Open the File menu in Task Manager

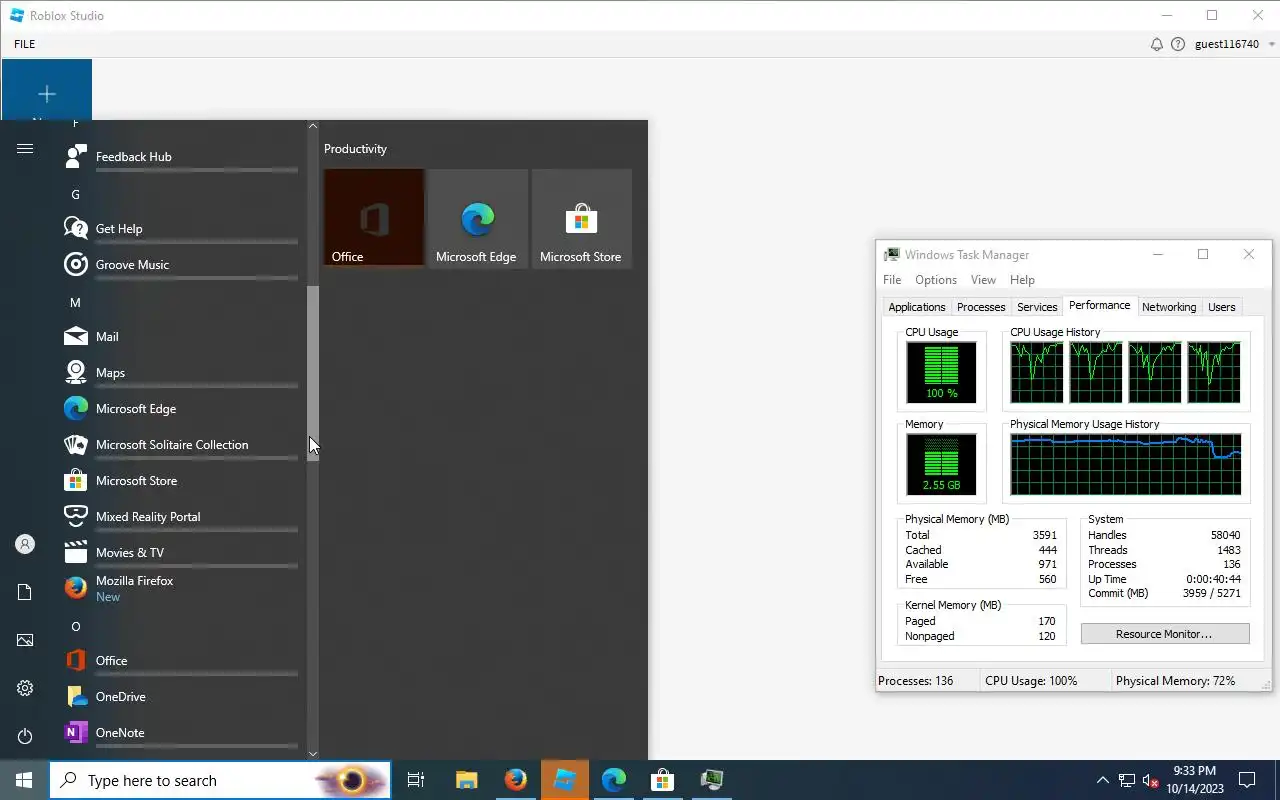click(892, 280)
